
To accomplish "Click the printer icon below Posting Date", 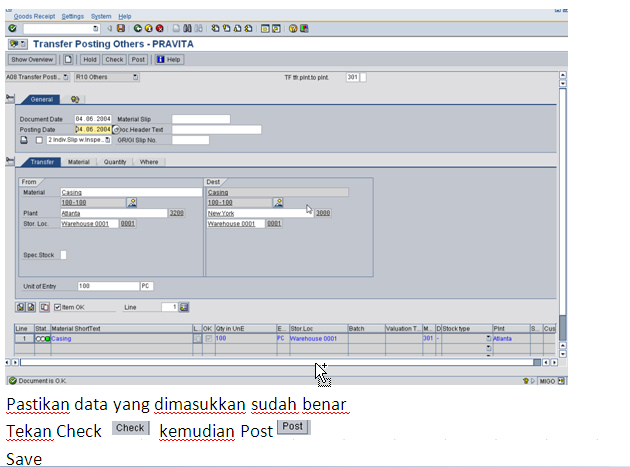I will pyautogui.click(x=24, y=140).
